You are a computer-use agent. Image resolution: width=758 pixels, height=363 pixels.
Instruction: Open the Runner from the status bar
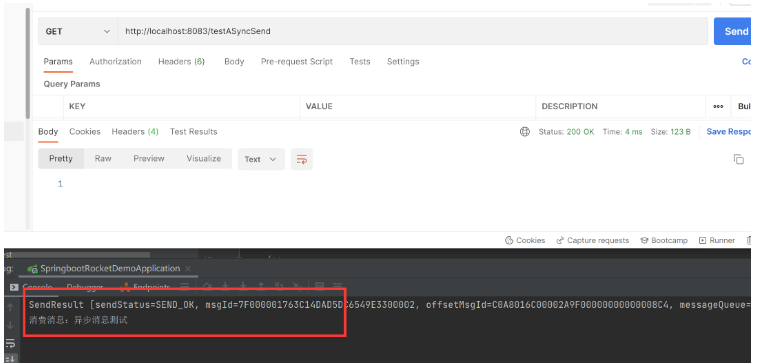pyautogui.click(x=717, y=240)
